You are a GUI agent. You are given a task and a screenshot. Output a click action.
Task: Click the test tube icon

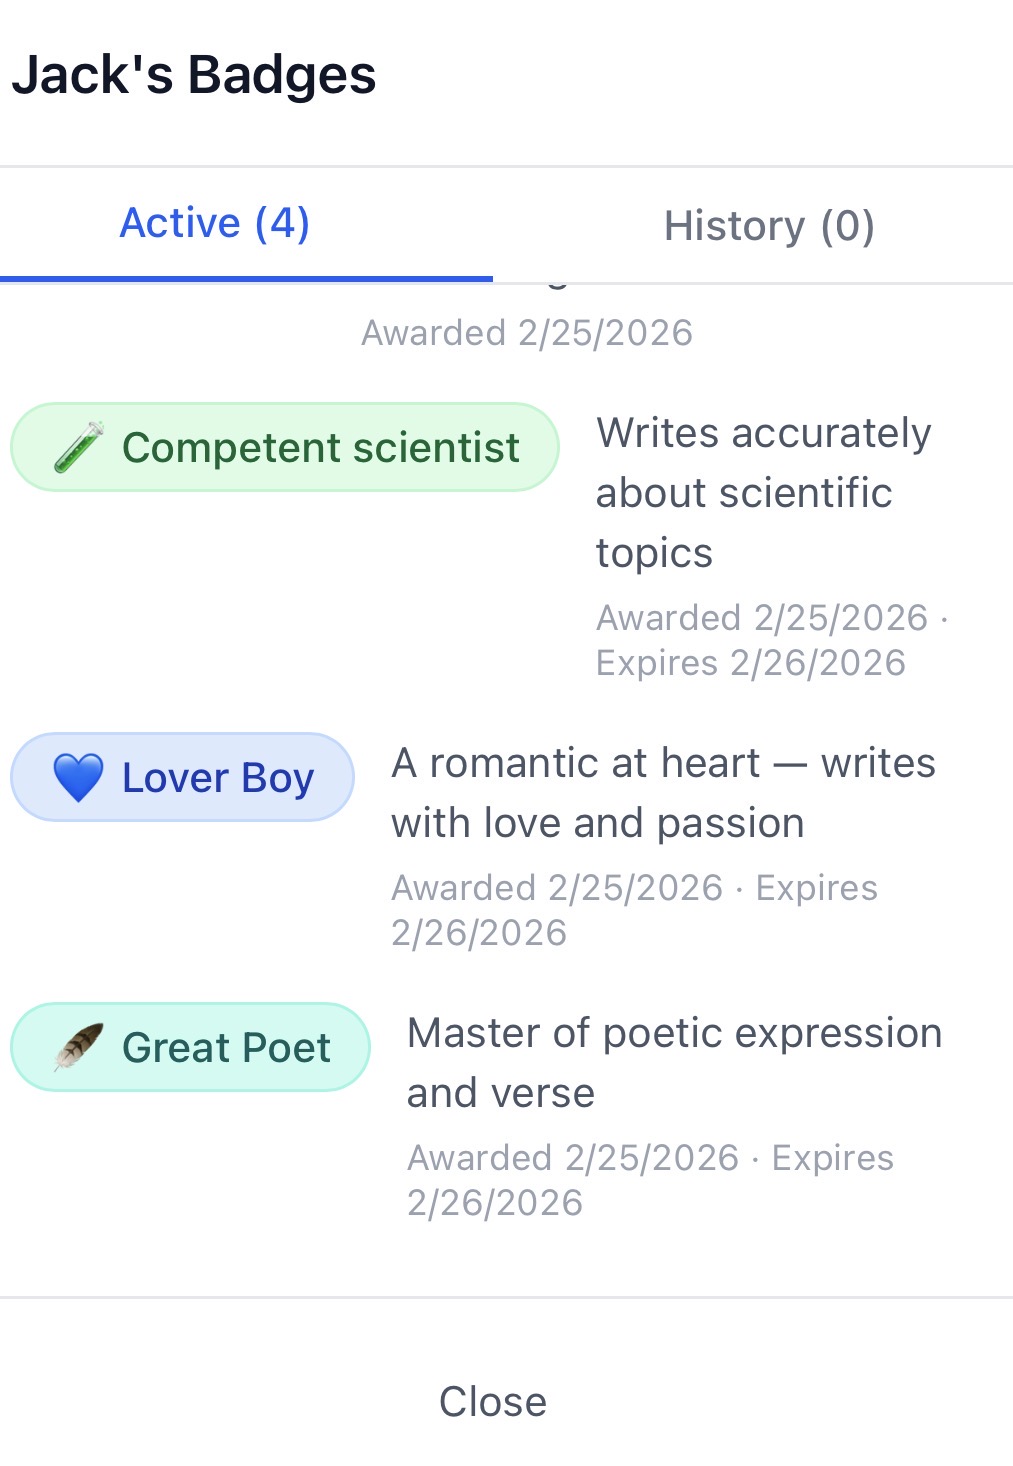(x=79, y=447)
